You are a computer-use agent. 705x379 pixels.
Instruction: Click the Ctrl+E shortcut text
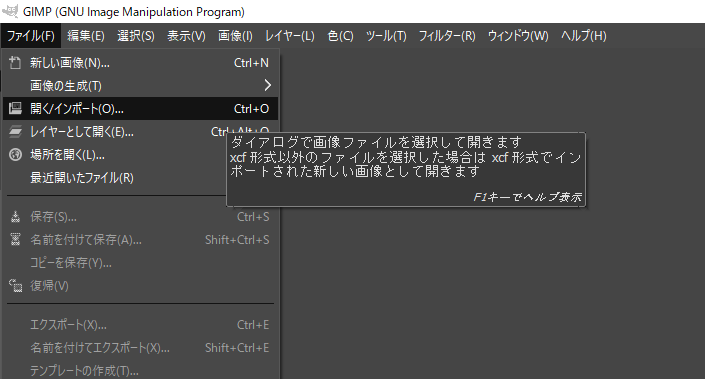tap(253, 325)
